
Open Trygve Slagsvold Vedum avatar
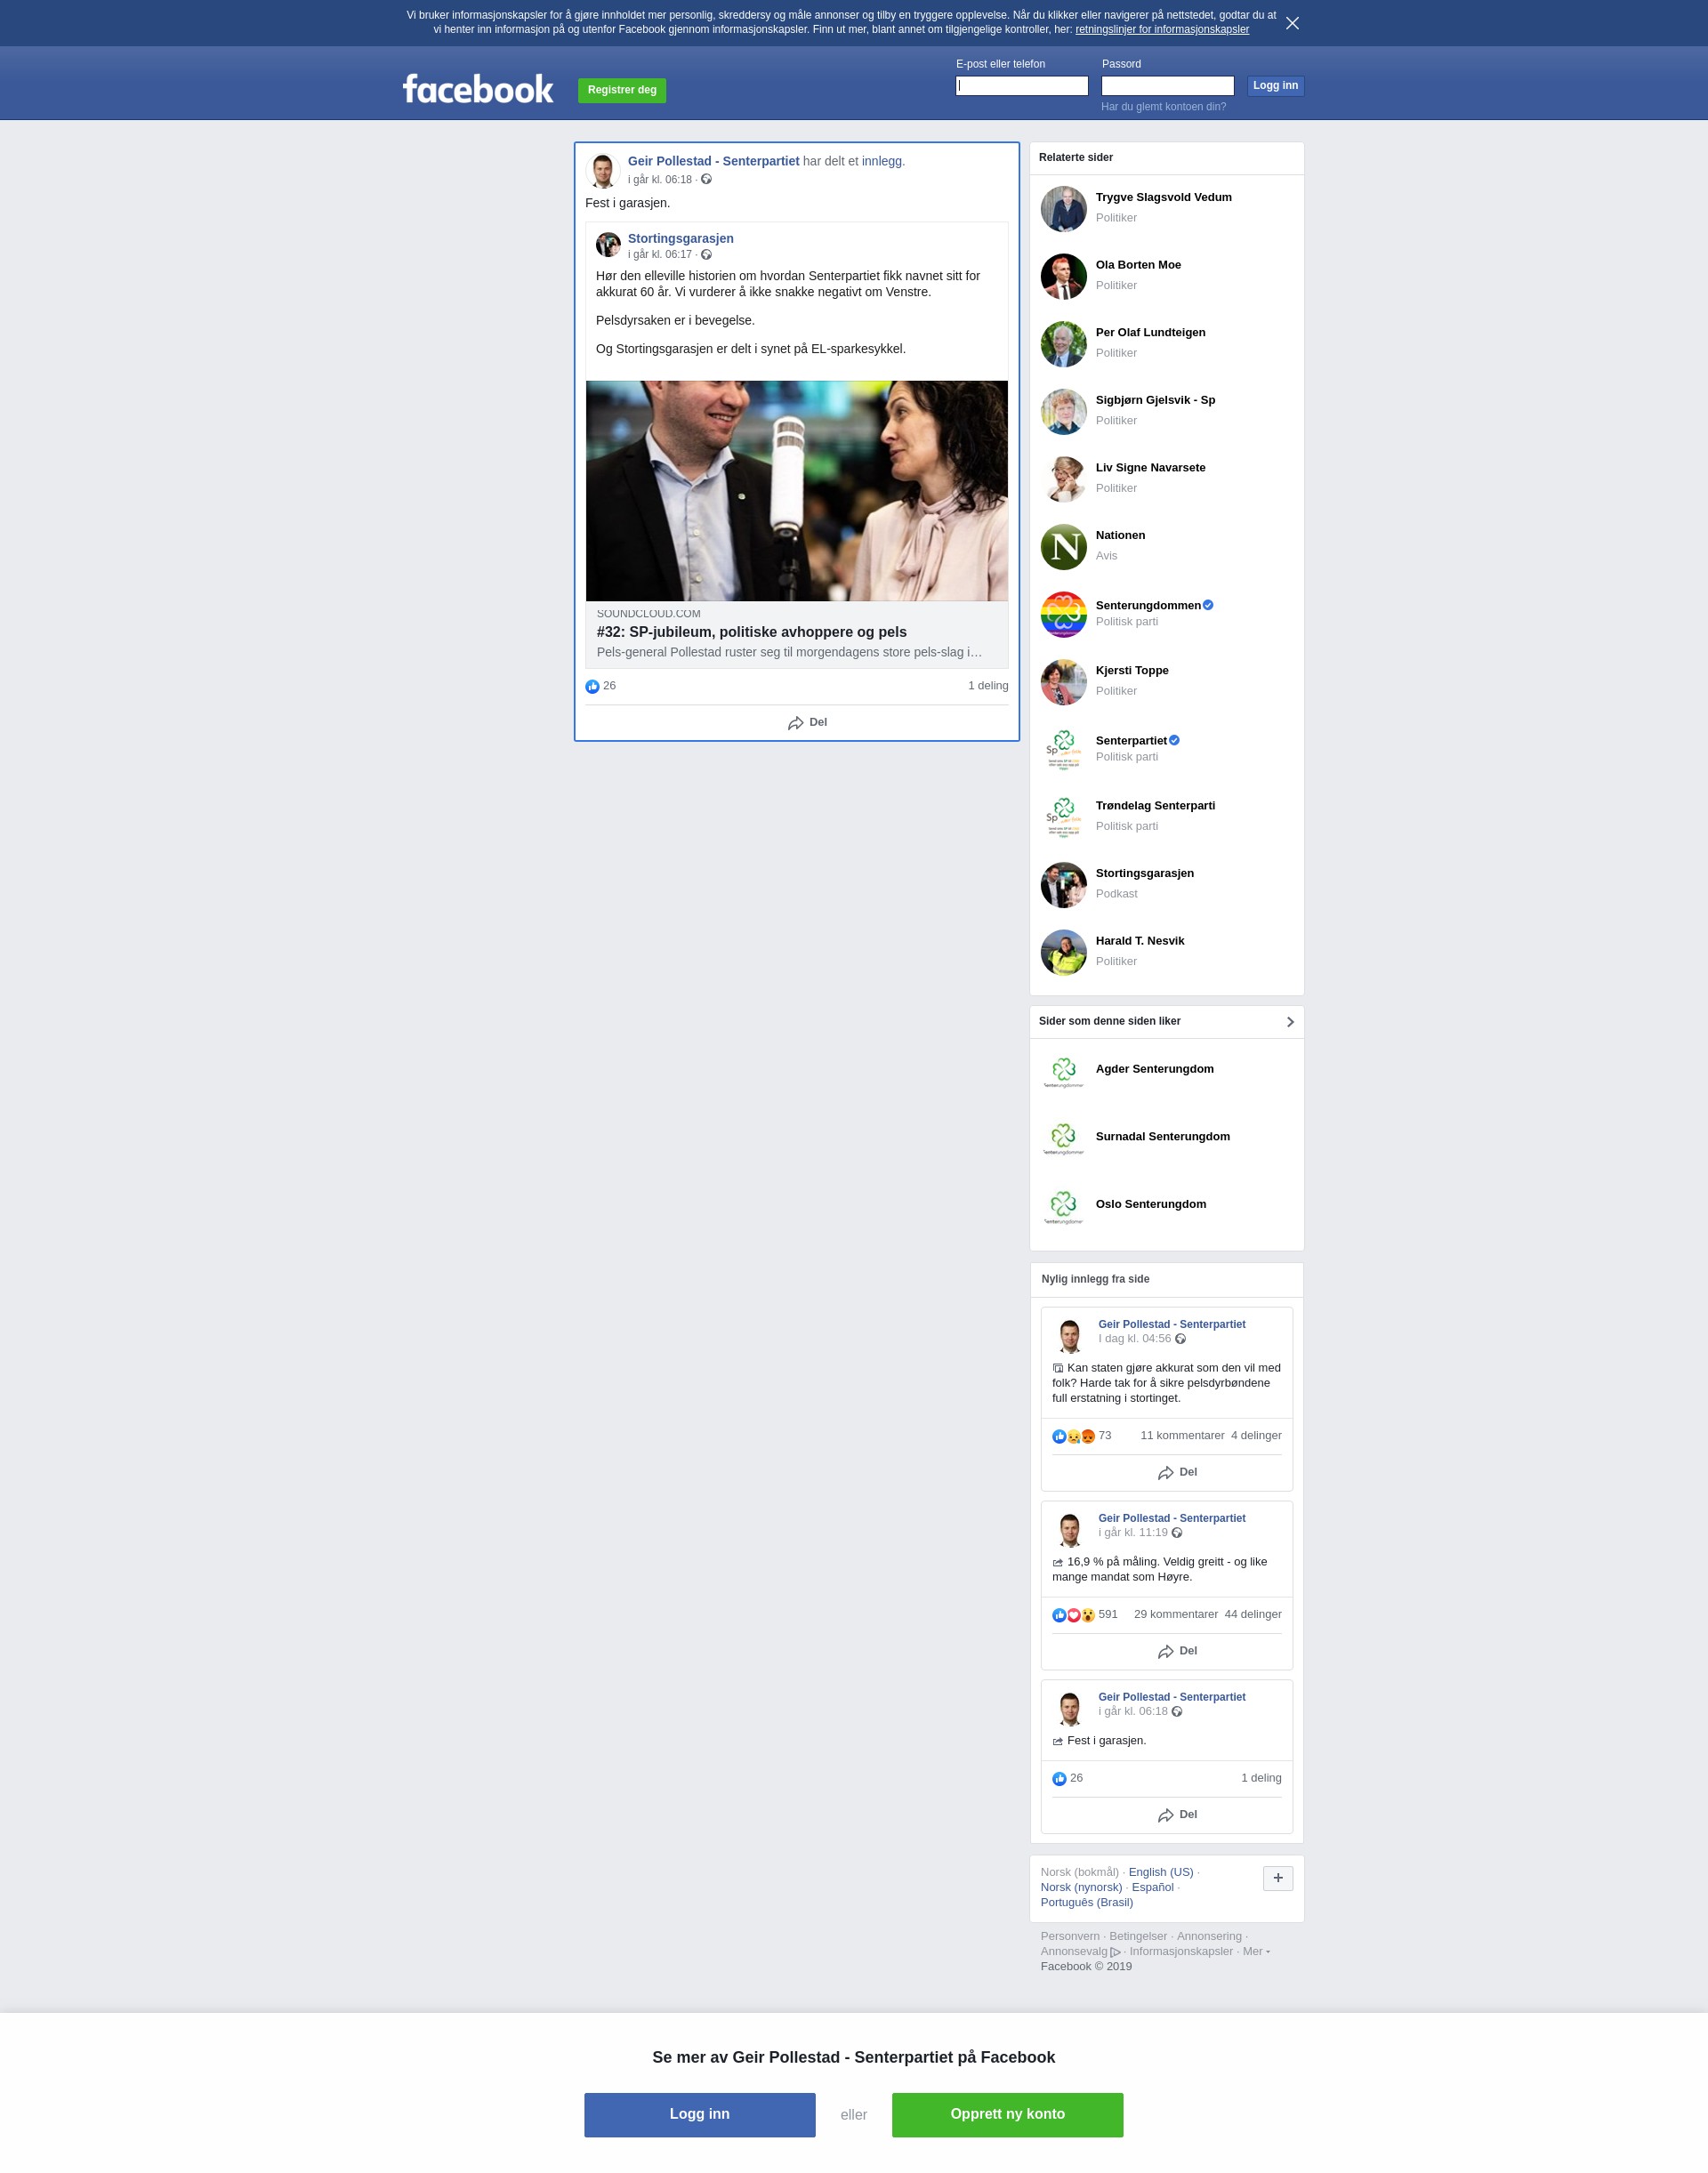[1063, 209]
